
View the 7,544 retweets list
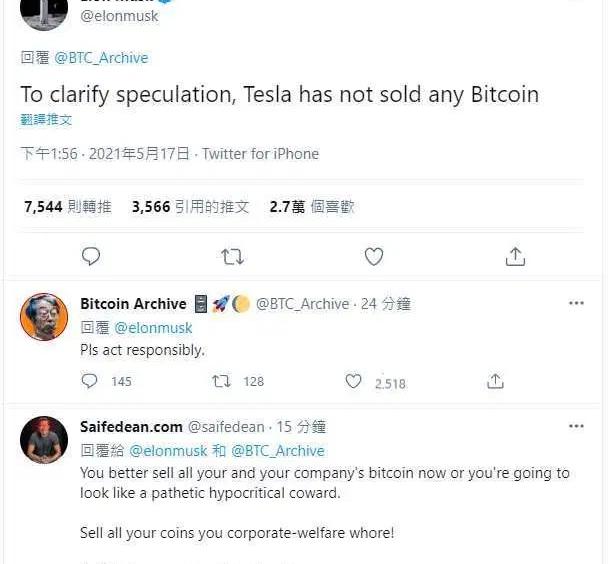(x=64, y=207)
